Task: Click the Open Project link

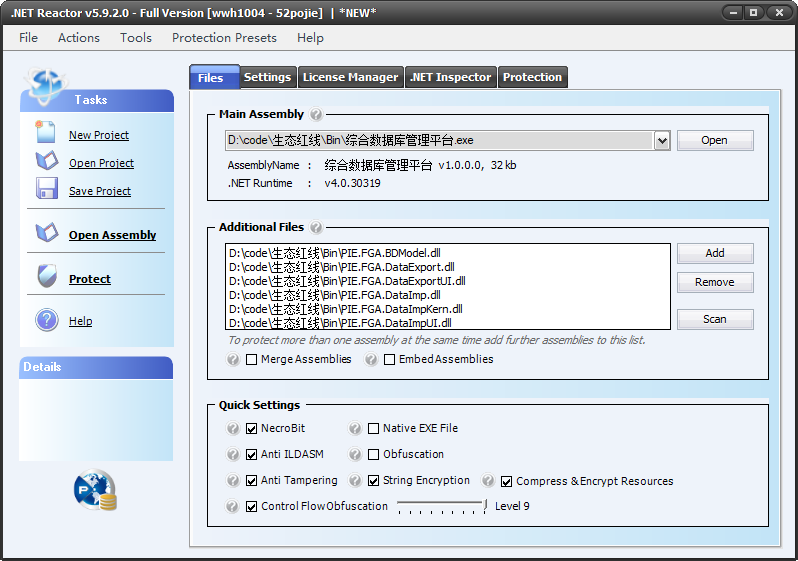Action: tap(101, 163)
